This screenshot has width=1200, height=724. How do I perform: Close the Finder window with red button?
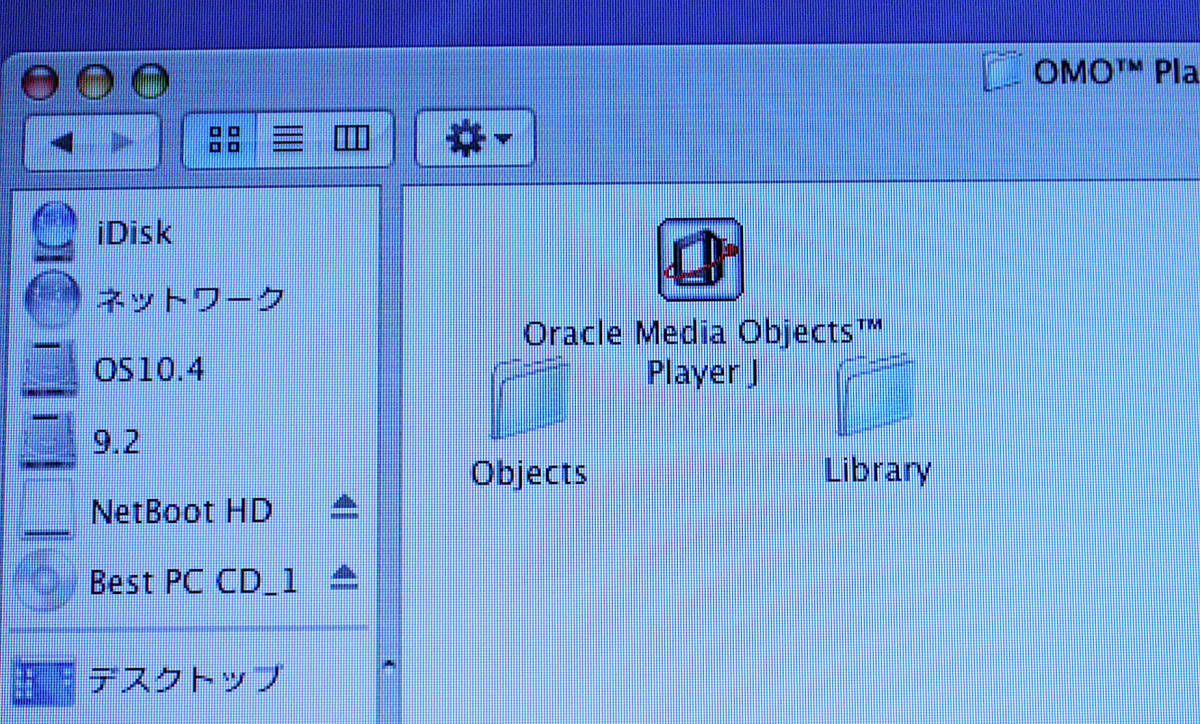coord(41,80)
